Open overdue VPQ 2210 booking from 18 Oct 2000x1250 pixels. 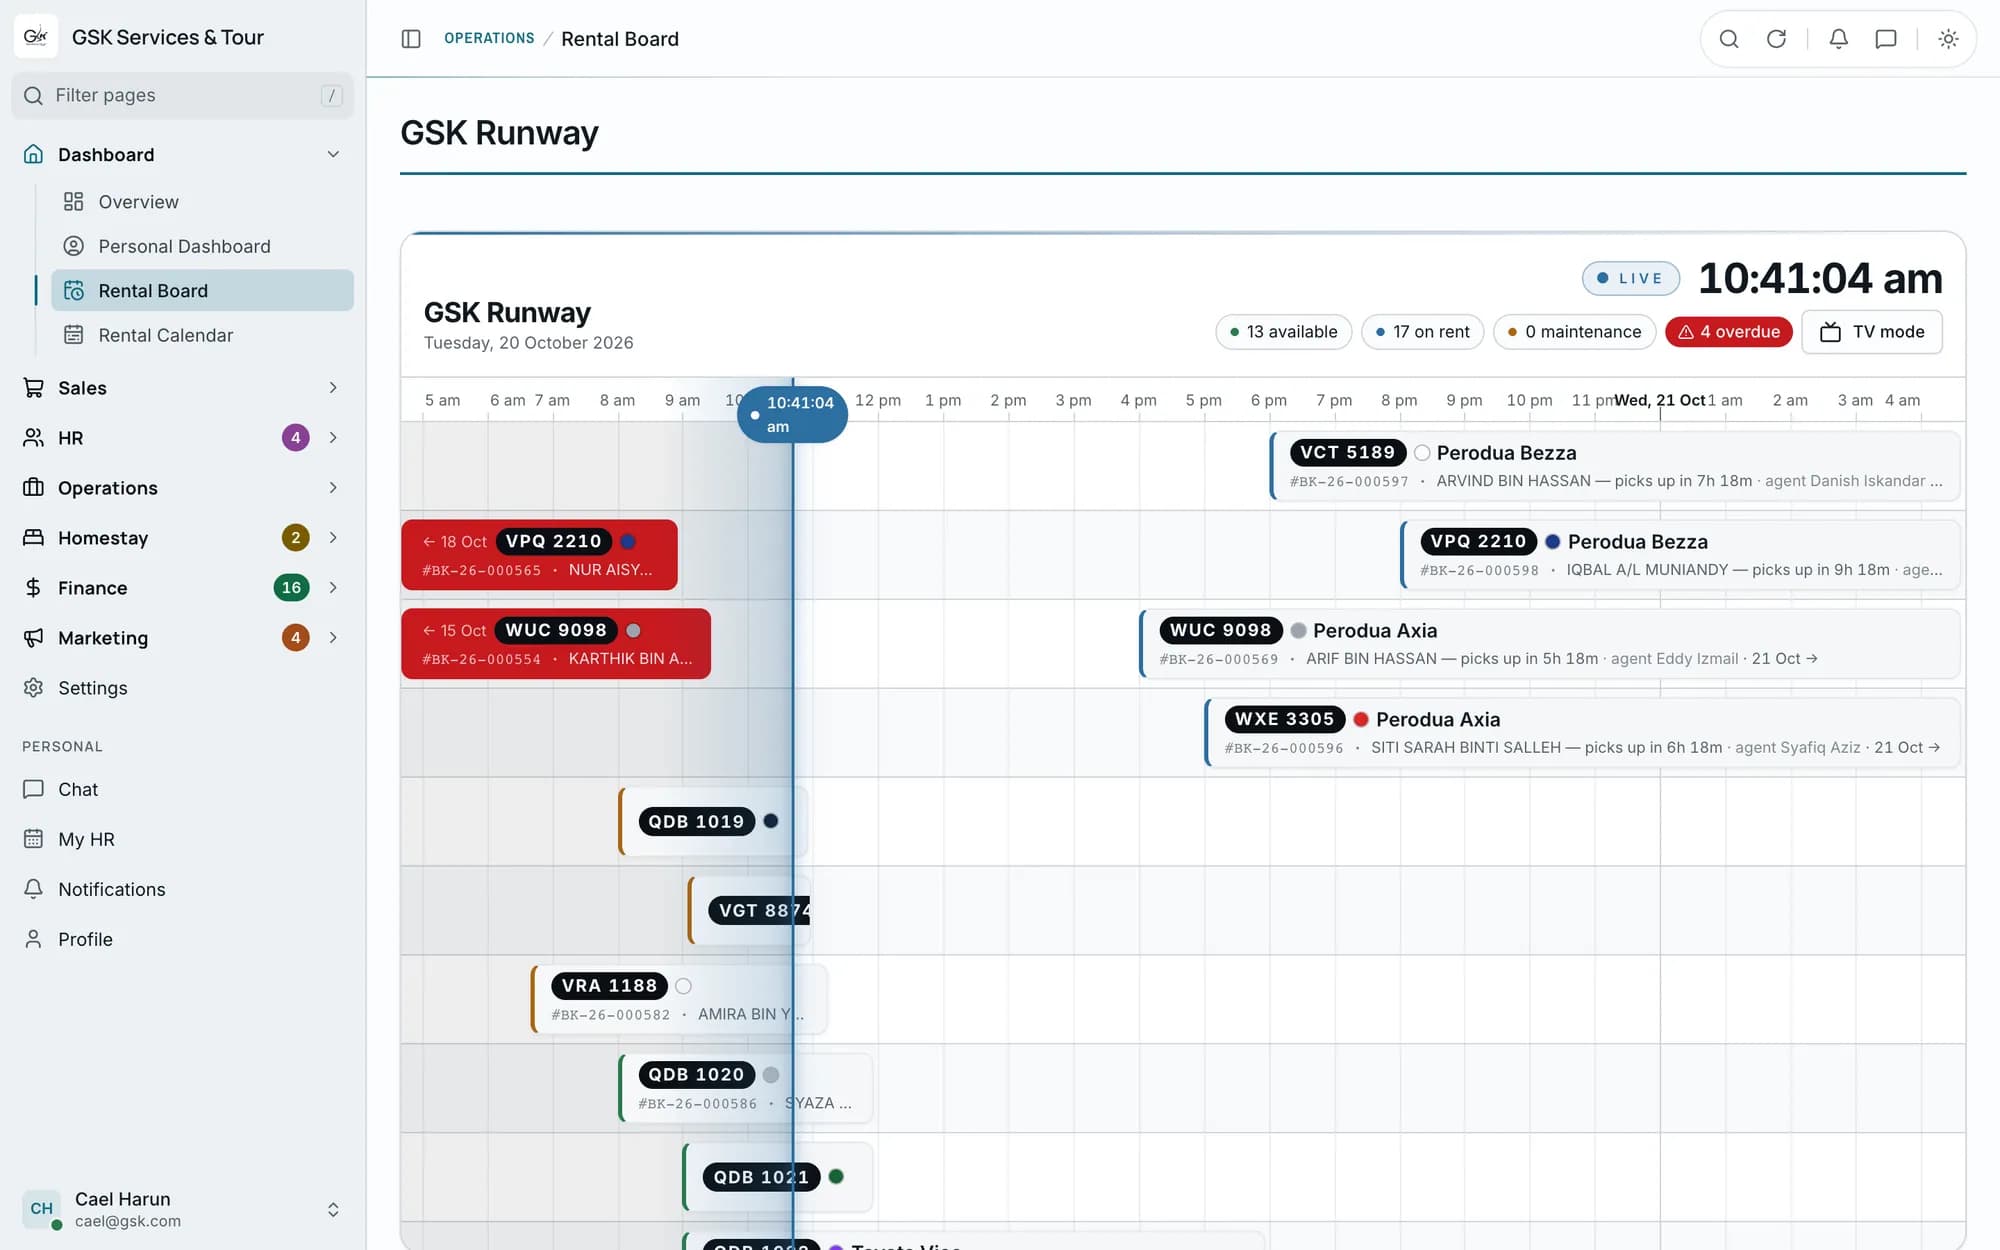click(x=539, y=555)
